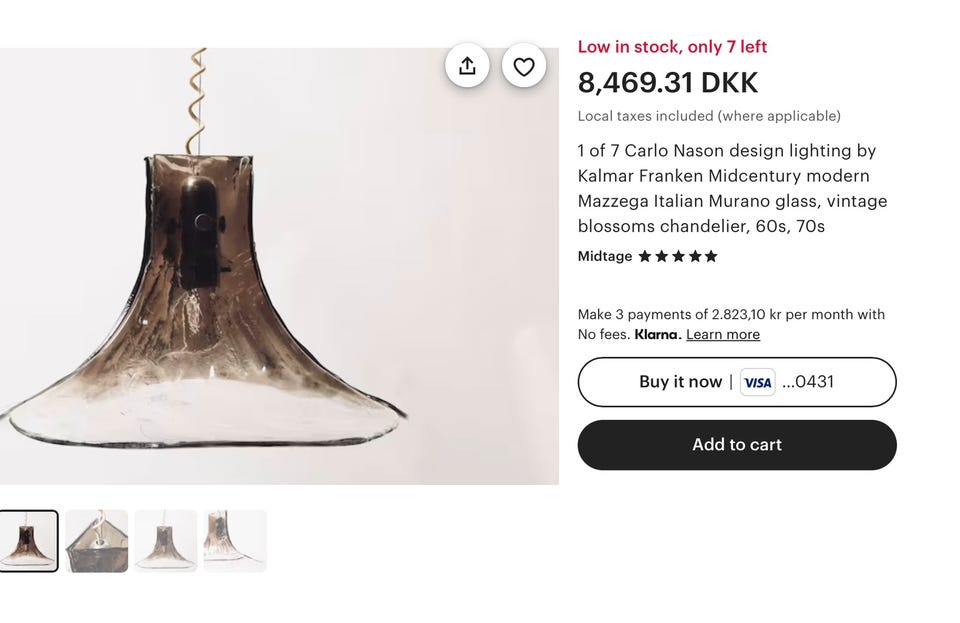Viewport: 960px width, 623px height.
Task: Click the Klarna 3 payments text
Action: (731, 314)
